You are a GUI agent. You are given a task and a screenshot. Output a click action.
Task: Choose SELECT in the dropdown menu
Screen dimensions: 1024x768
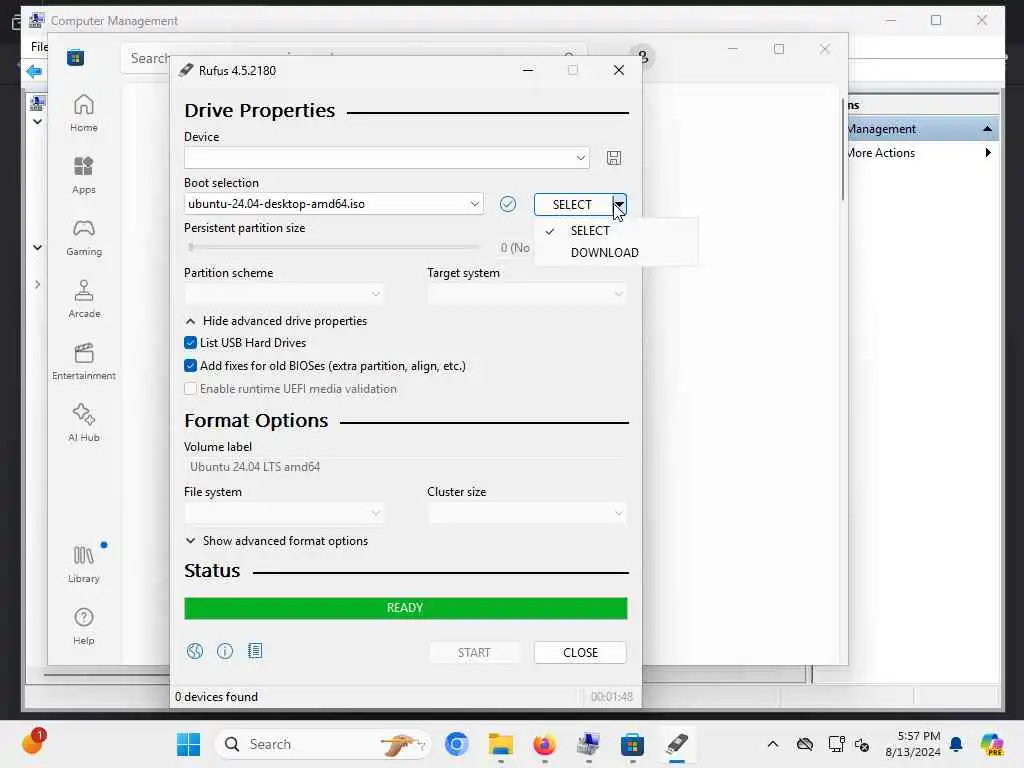[616, 231]
